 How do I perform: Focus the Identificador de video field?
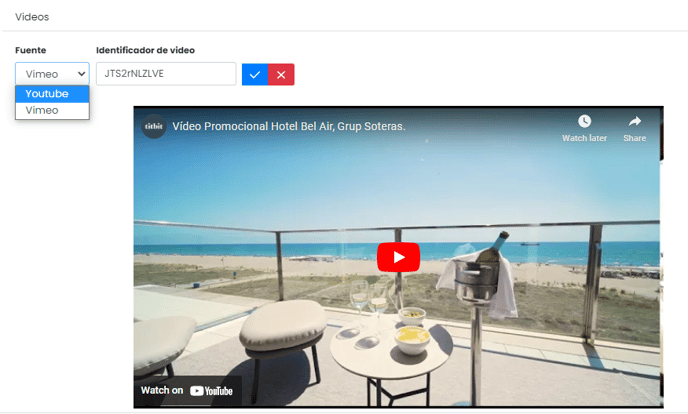[166, 74]
